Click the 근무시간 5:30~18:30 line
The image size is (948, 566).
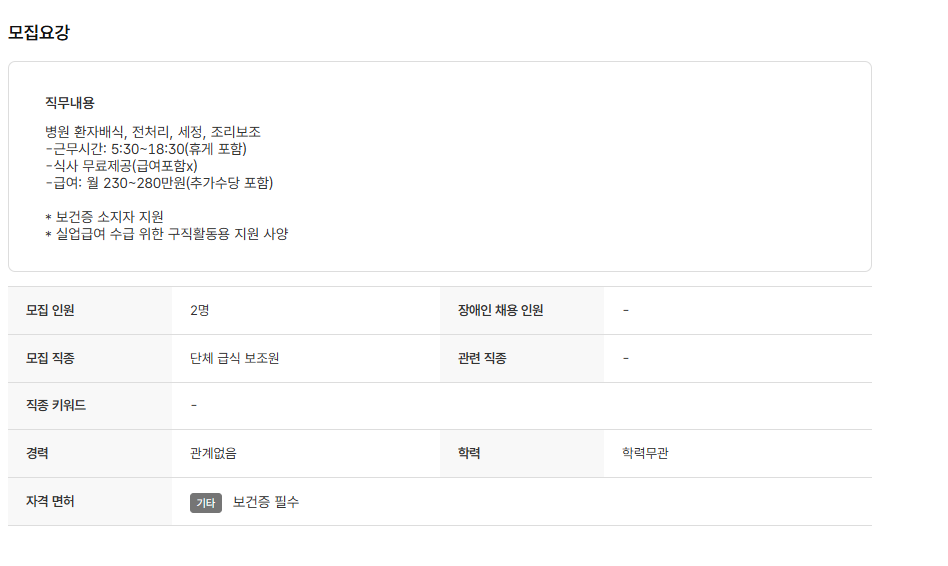pyautogui.click(x=146, y=149)
